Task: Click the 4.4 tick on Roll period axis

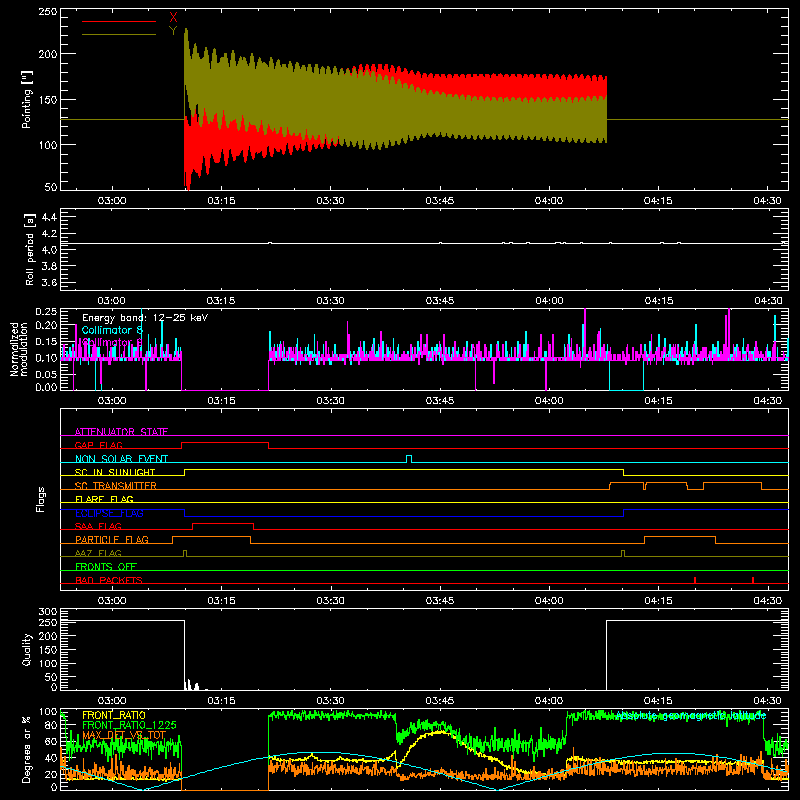Action: click(x=49, y=217)
